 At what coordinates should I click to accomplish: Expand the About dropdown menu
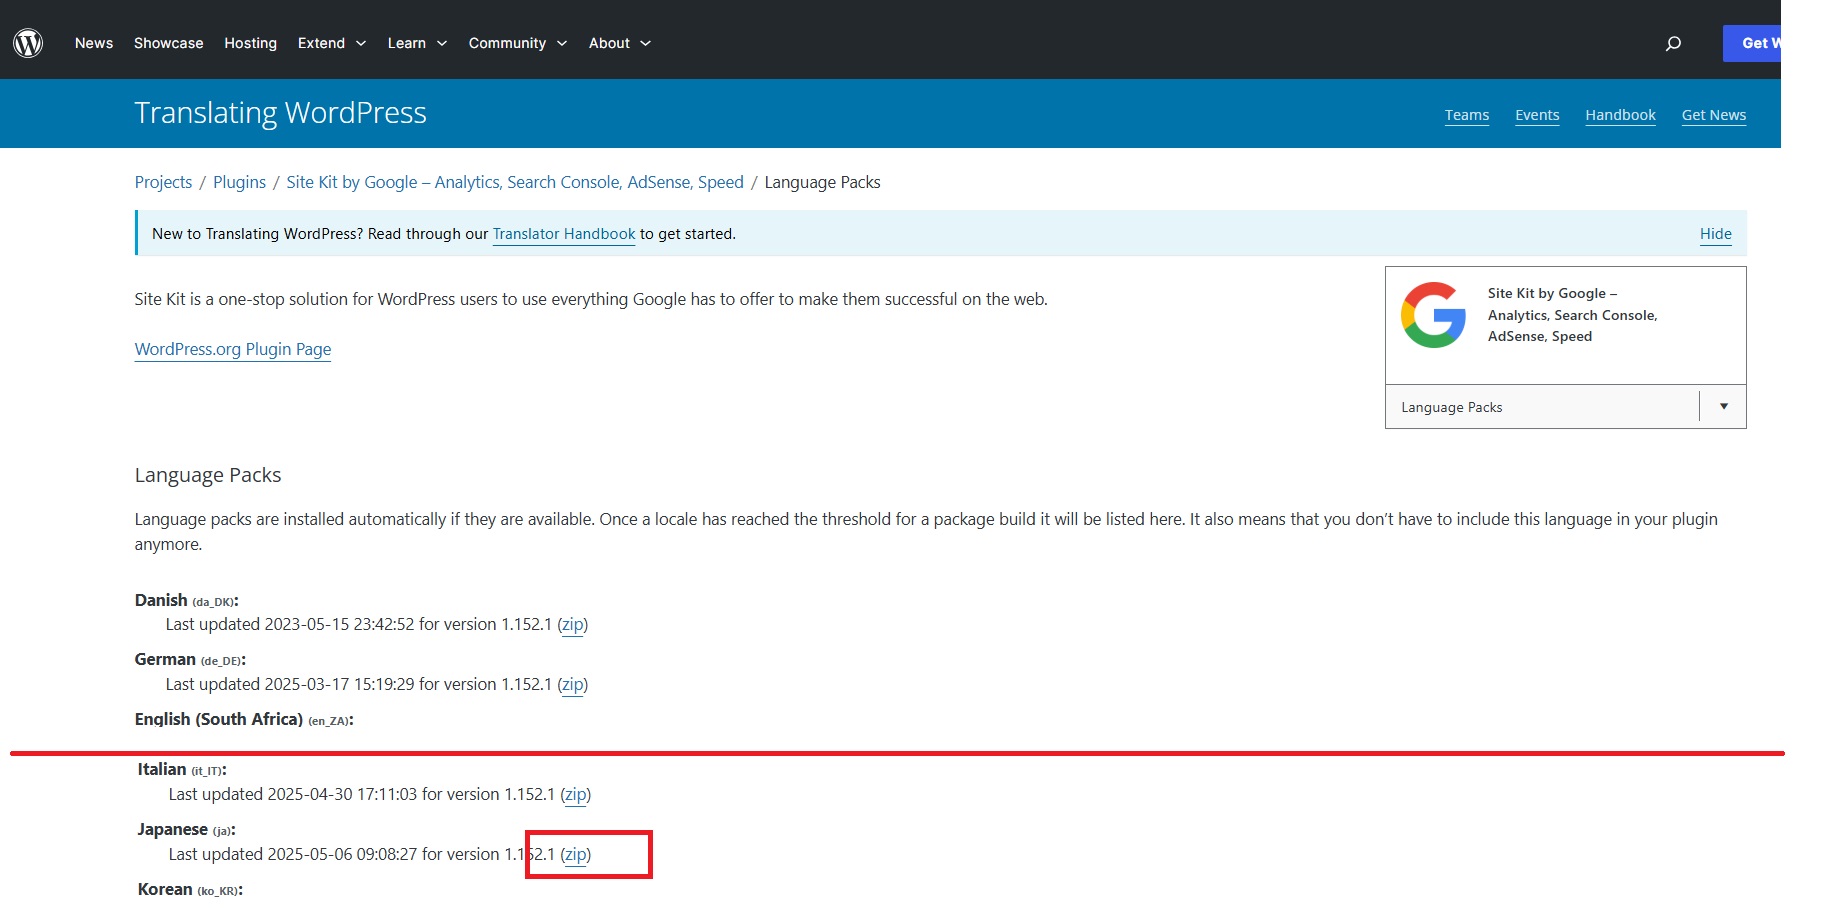[620, 43]
